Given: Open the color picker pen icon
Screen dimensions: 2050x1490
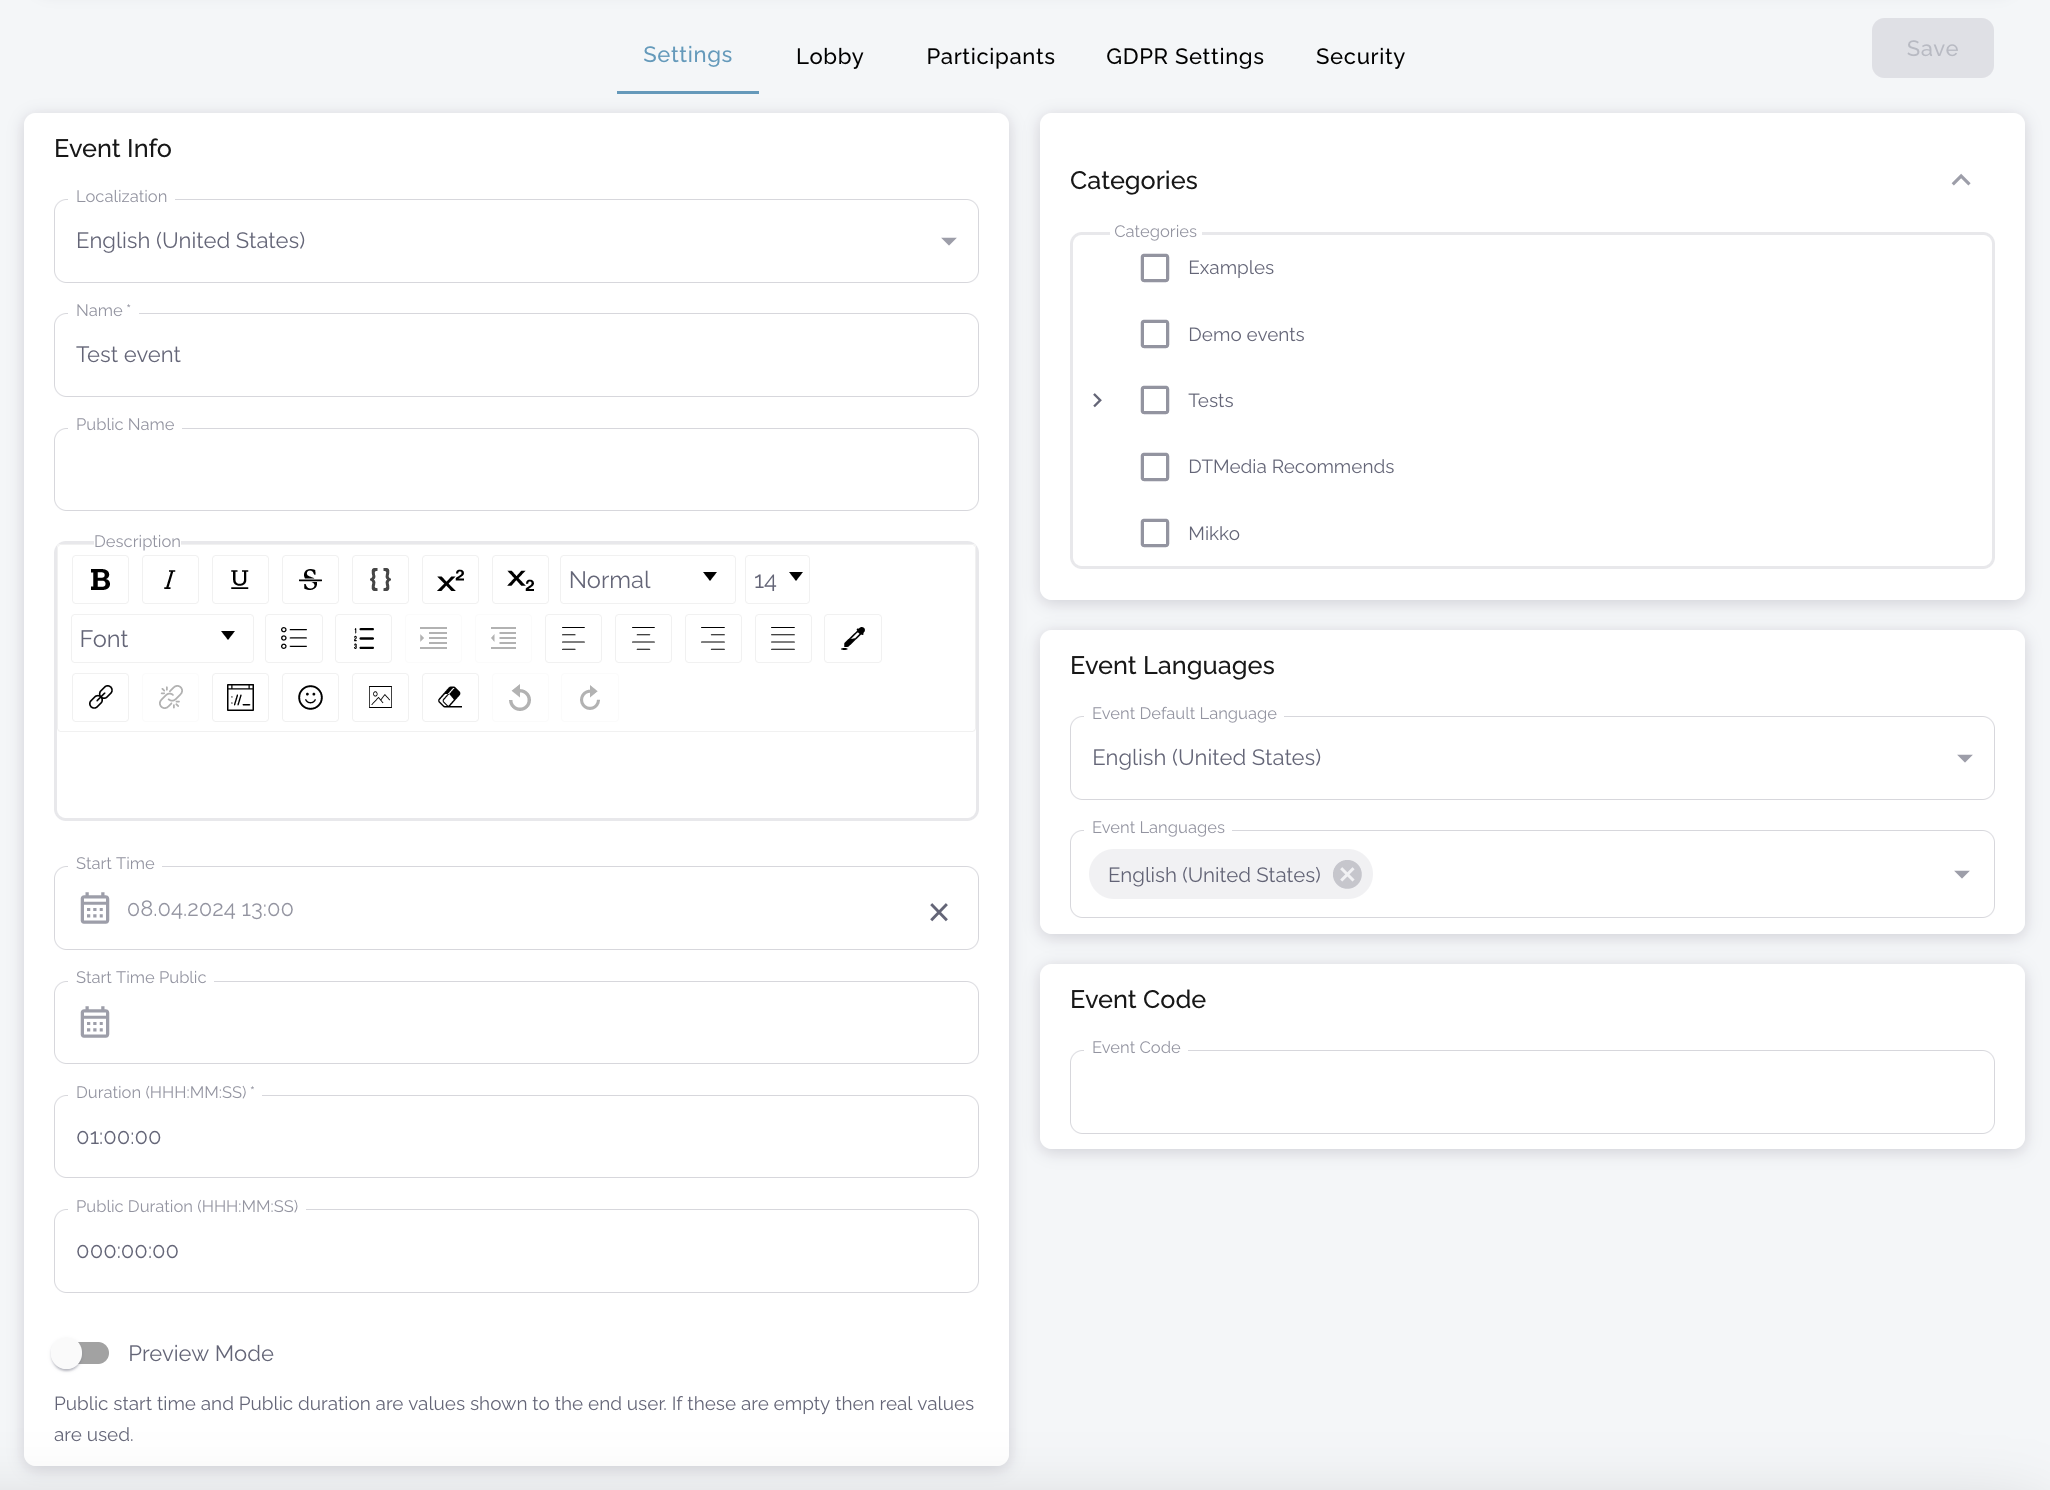Looking at the screenshot, I should [x=853, y=638].
